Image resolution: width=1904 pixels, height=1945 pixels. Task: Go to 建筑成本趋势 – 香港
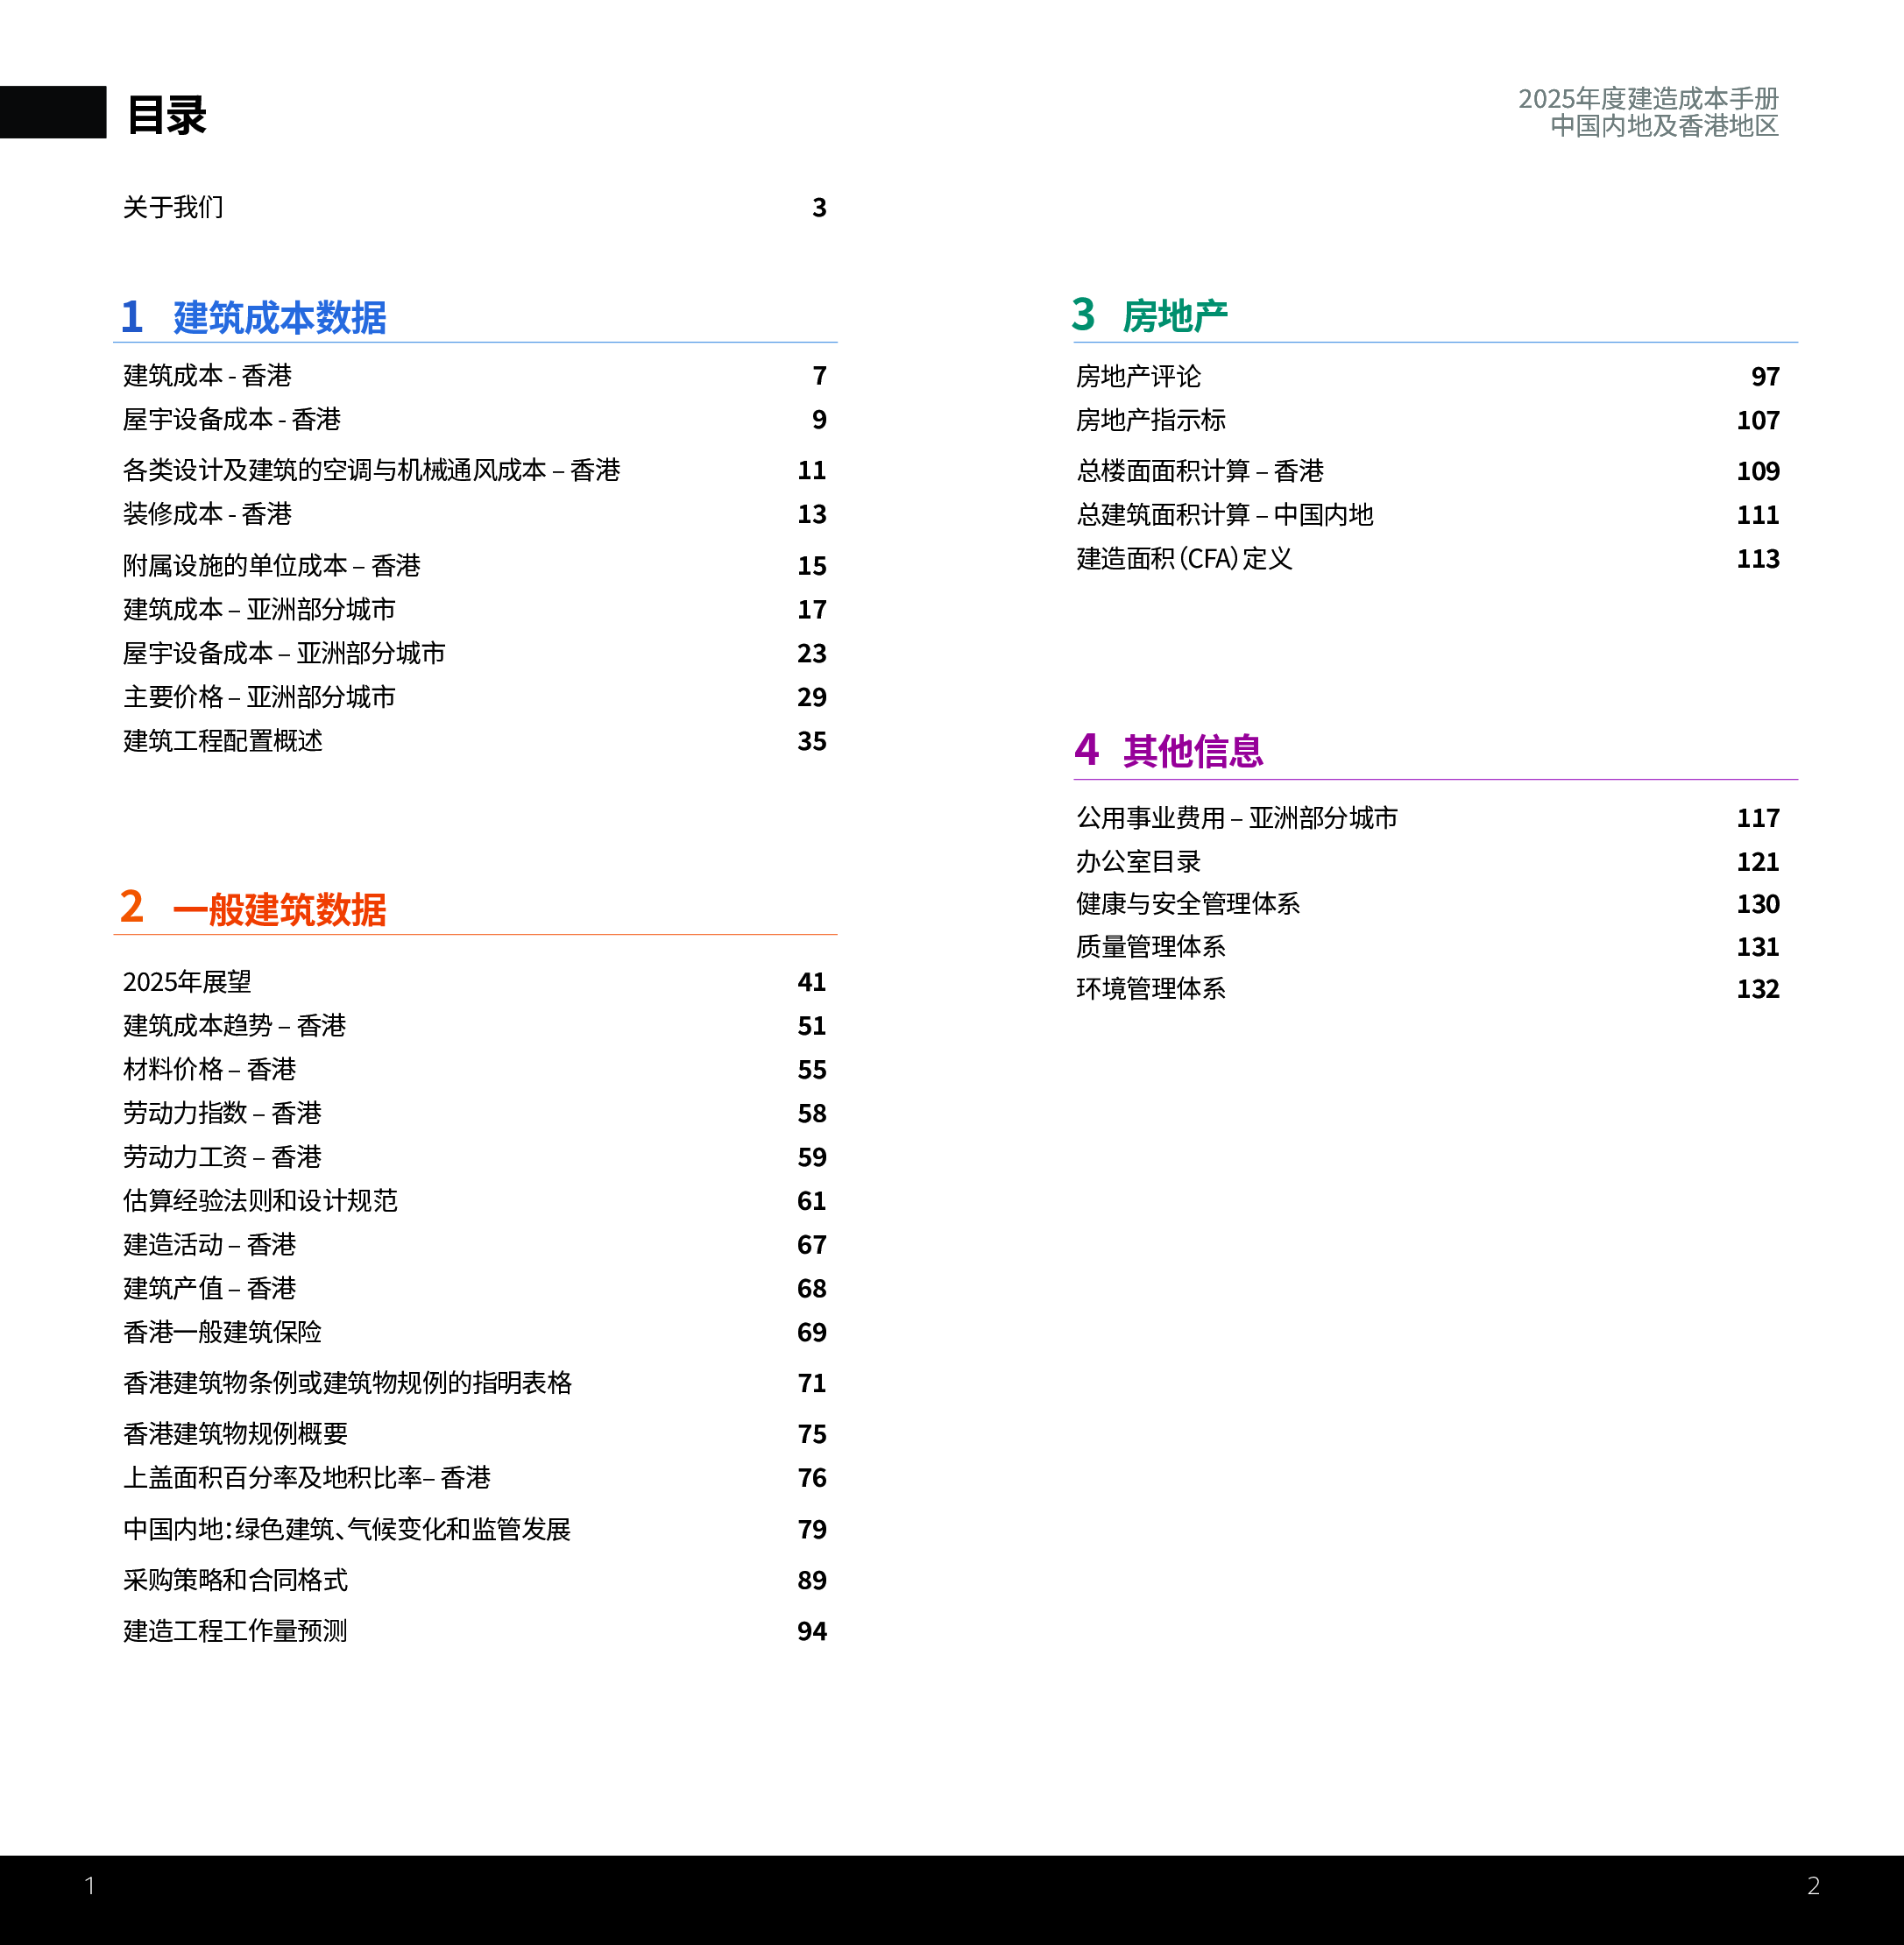[235, 1026]
